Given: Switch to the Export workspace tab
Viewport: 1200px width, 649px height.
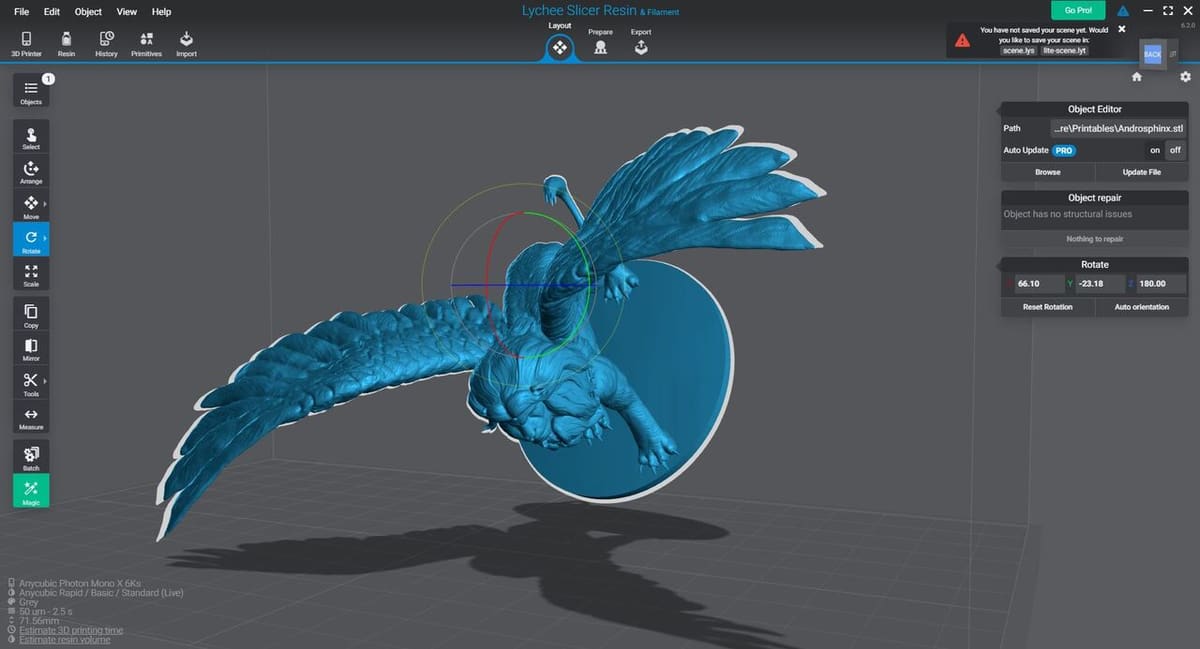Looking at the screenshot, I should click(641, 42).
